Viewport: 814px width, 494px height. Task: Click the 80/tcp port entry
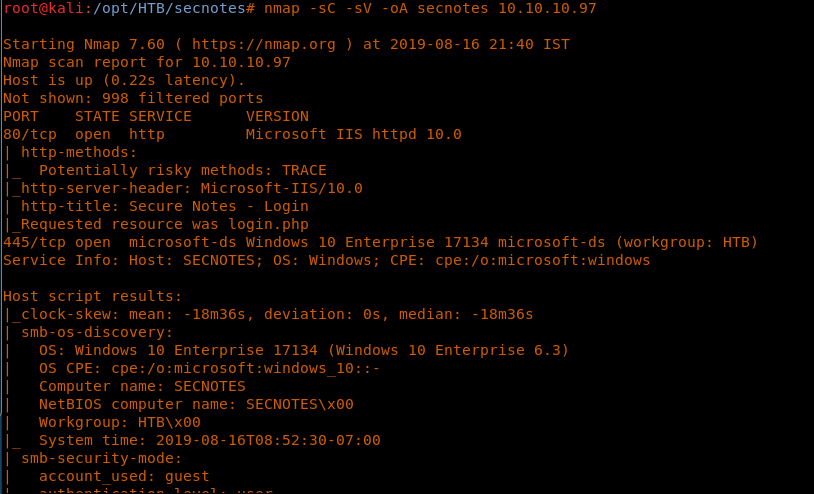25,134
